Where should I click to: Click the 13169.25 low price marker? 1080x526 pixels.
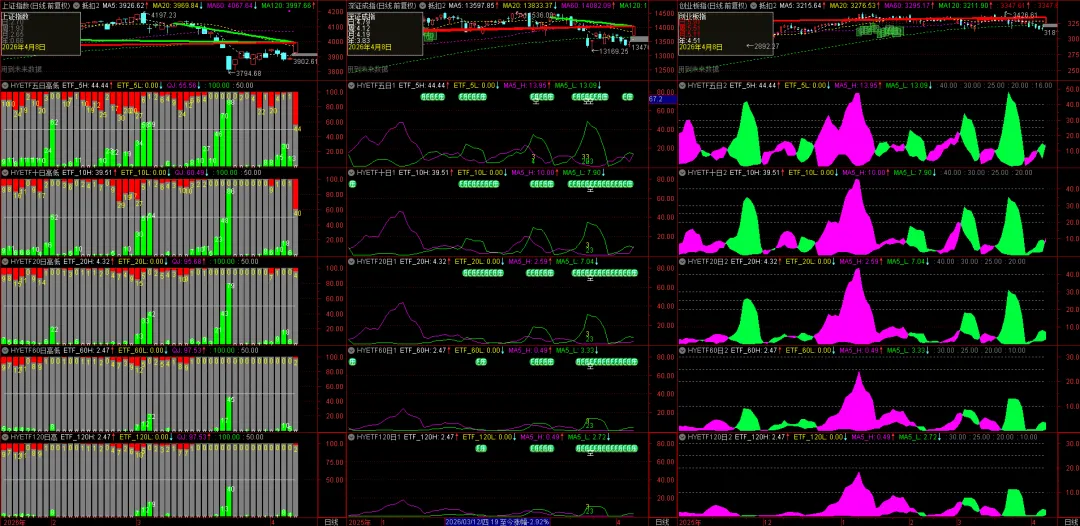tap(612, 52)
